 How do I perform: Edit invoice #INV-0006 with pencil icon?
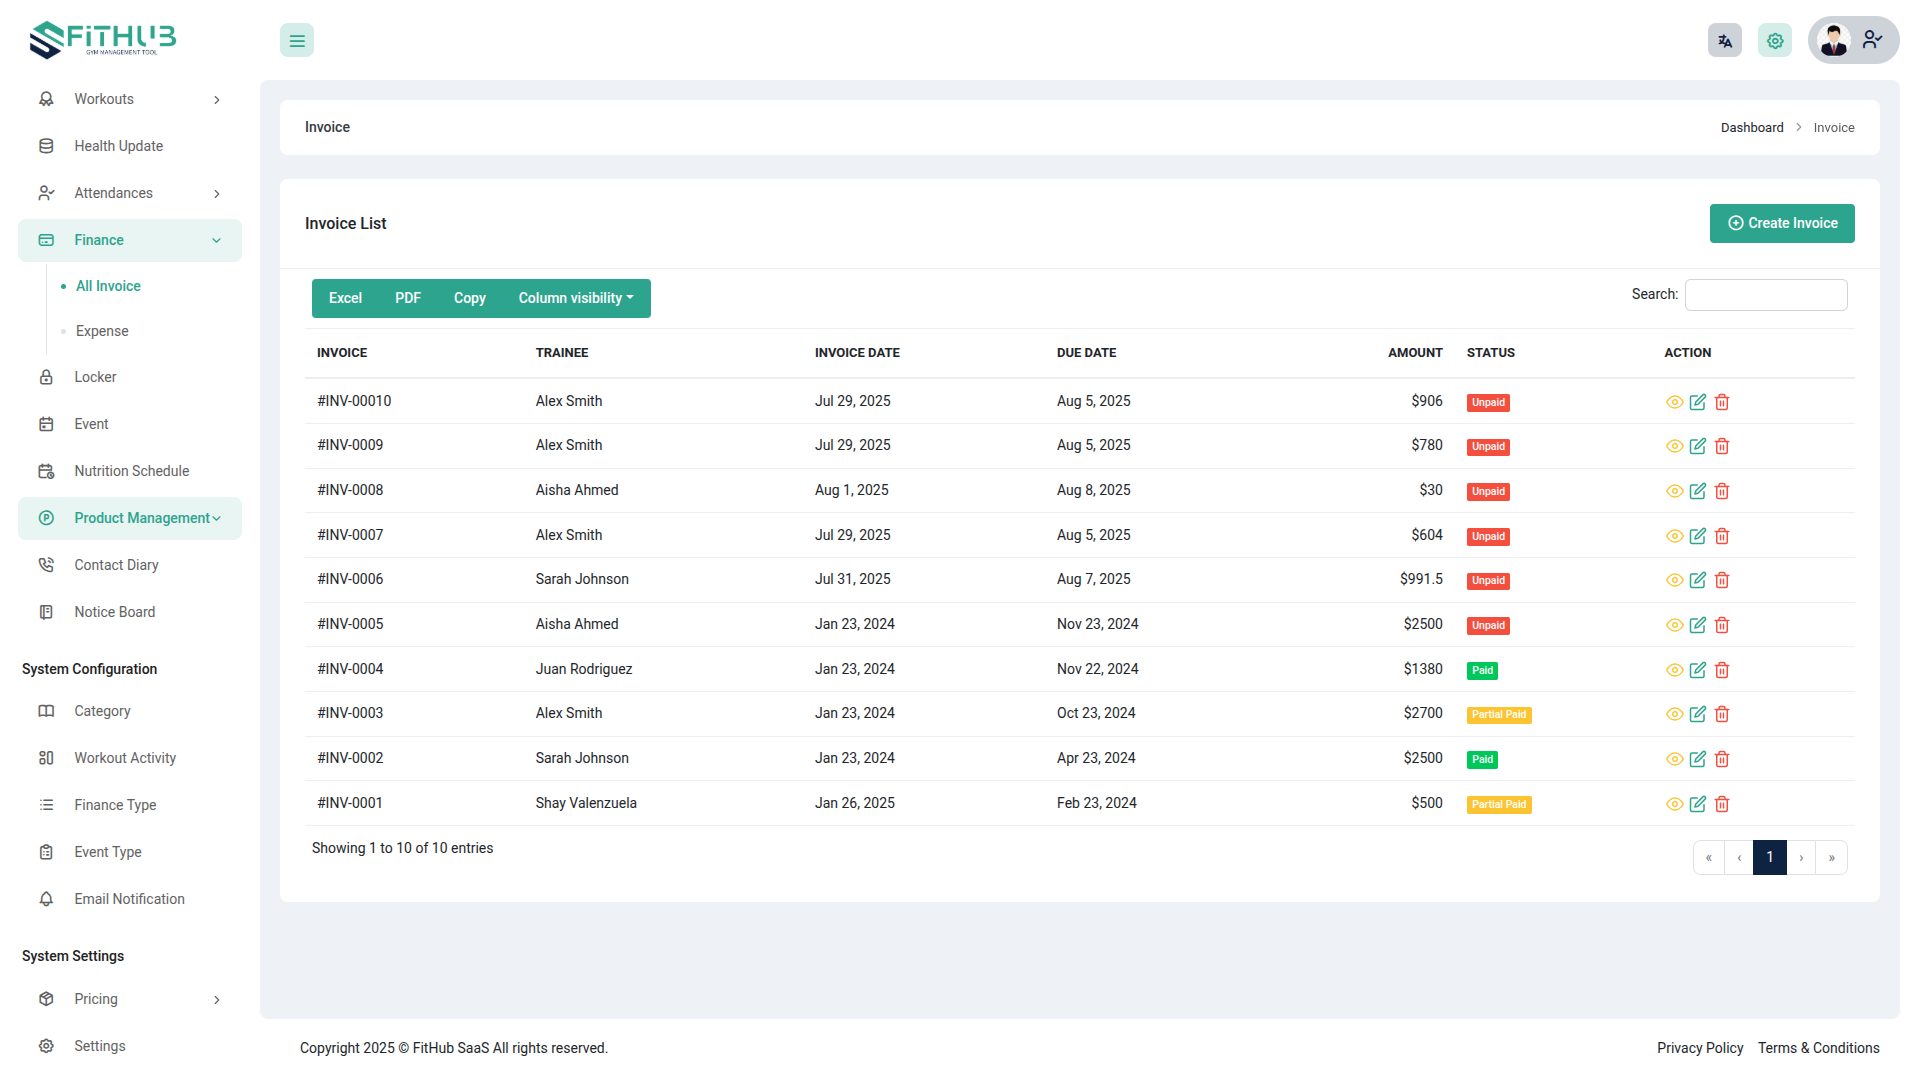point(1698,580)
